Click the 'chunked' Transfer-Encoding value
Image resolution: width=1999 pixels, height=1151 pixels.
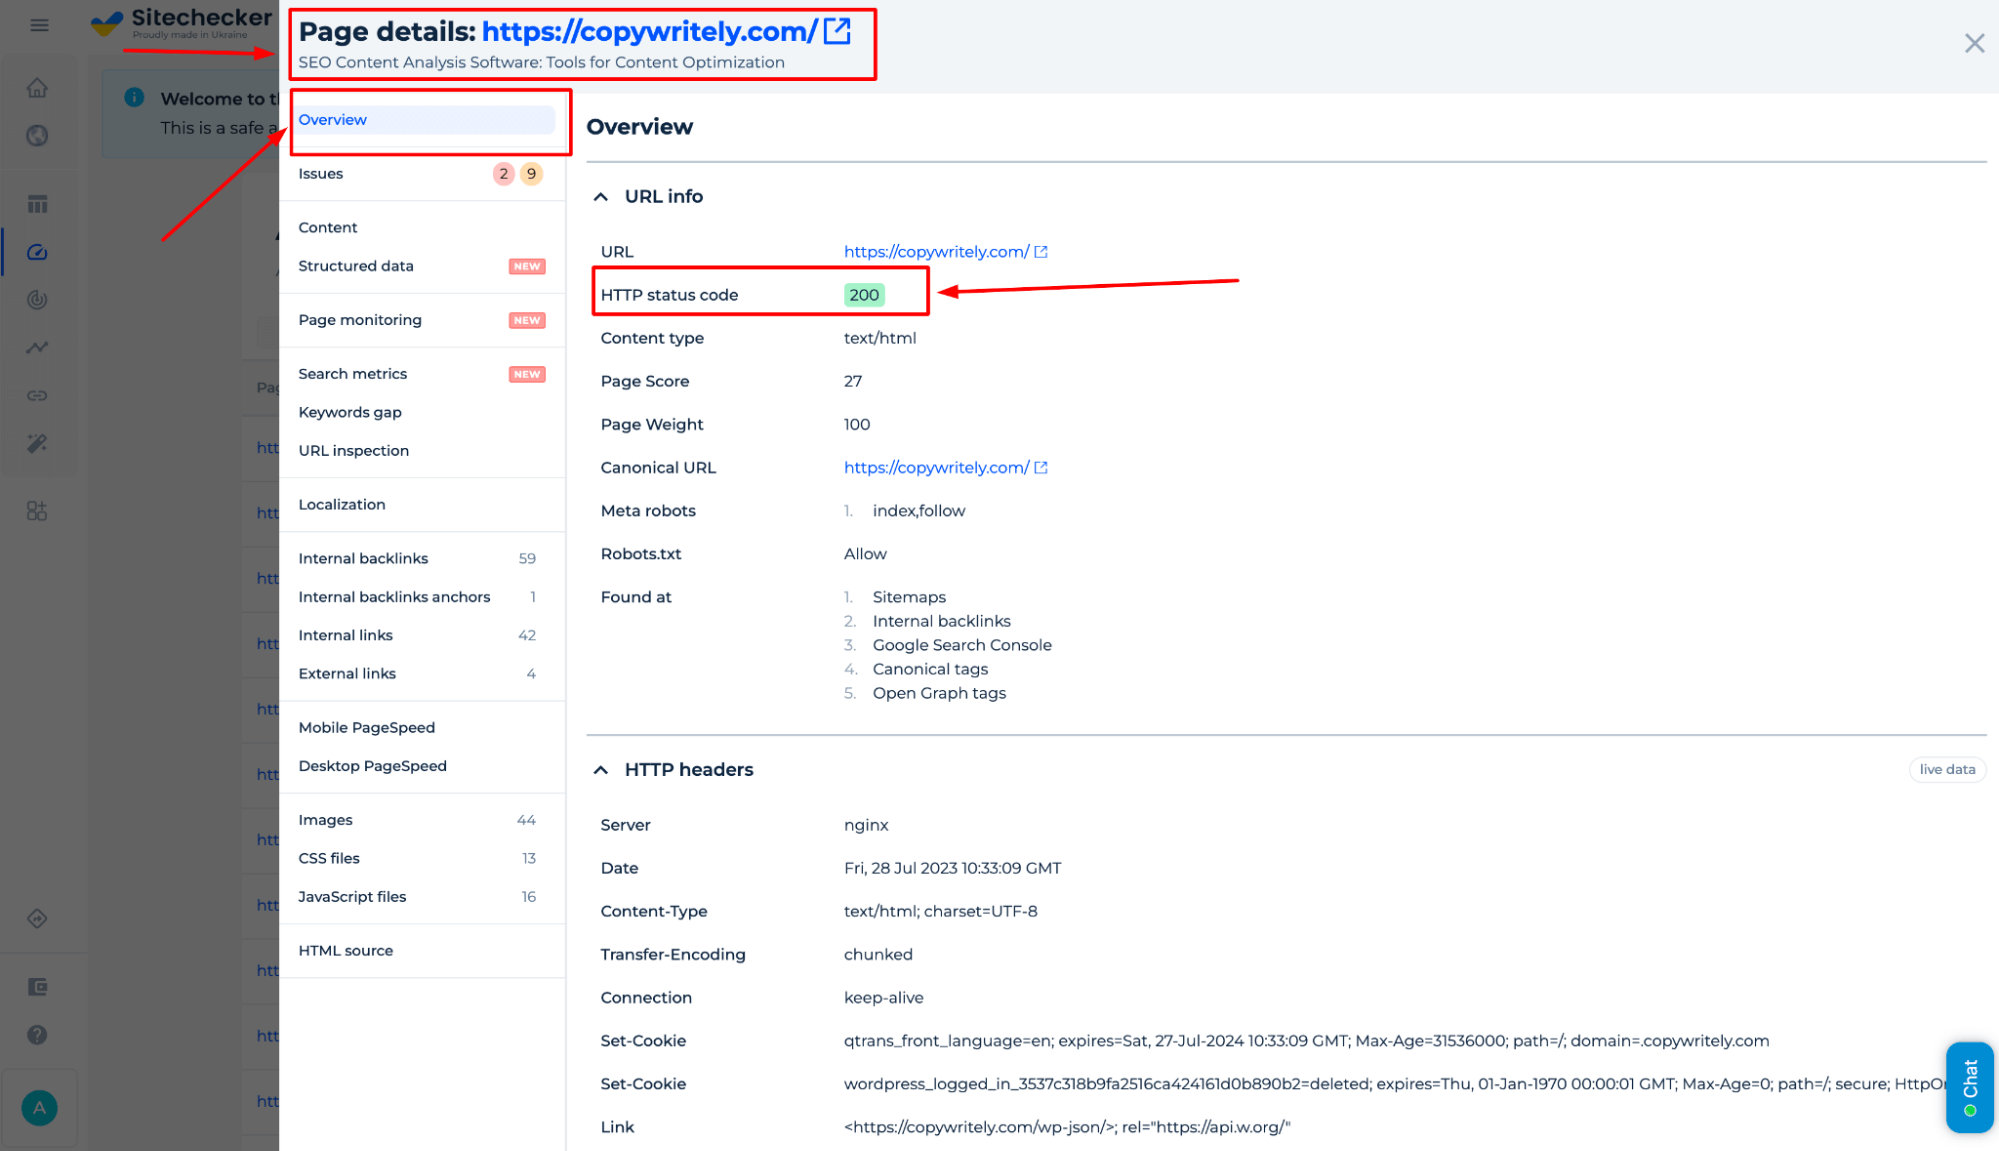point(878,954)
